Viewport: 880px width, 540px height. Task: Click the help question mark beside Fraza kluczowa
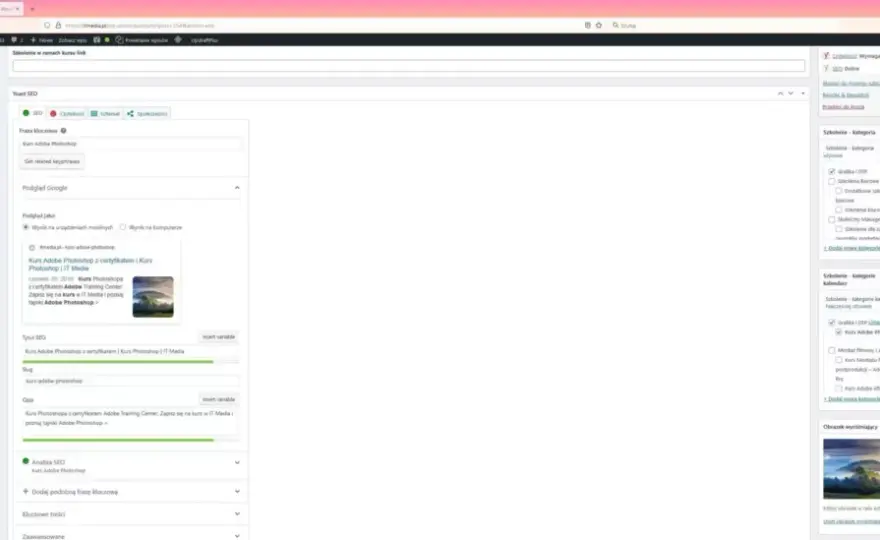coord(63,131)
